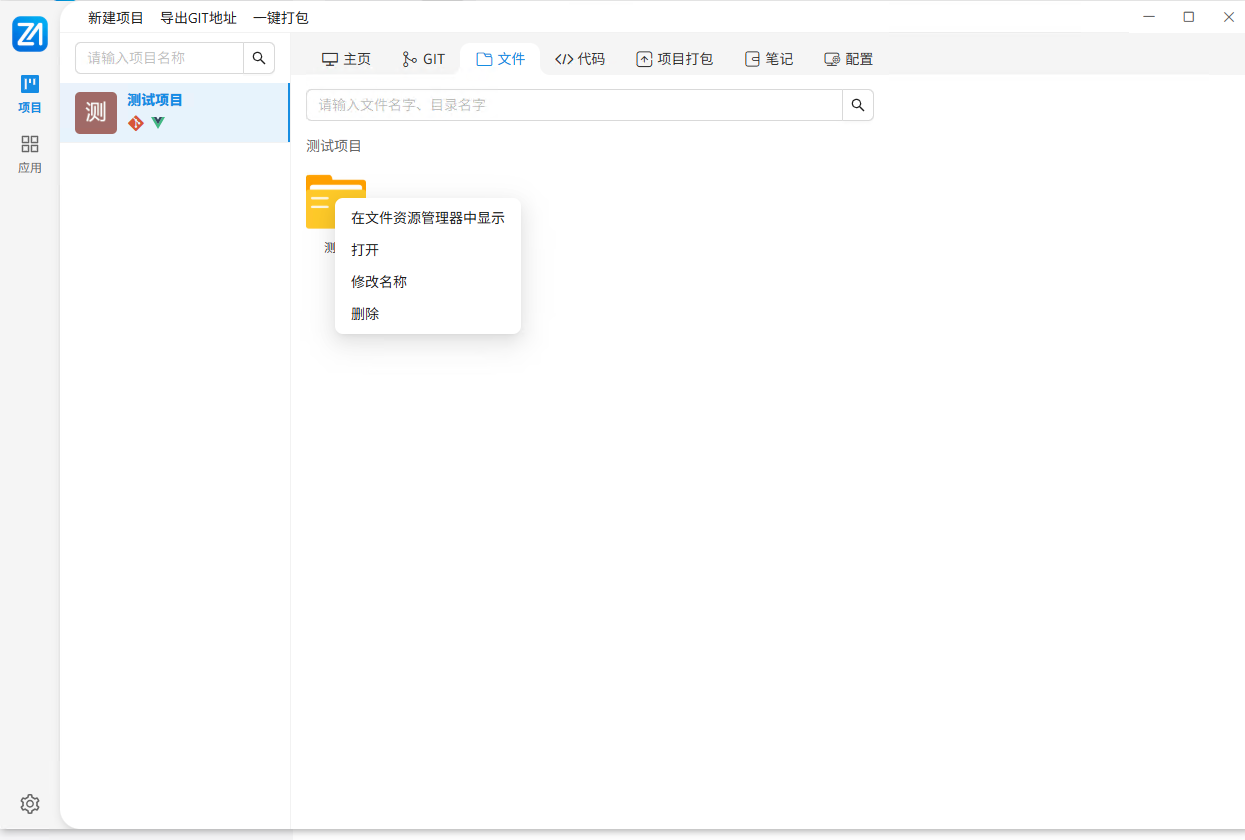Viewport: 1245px width, 840px height.
Task: Click 一键打包 in the top bar
Action: (x=279, y=17)
